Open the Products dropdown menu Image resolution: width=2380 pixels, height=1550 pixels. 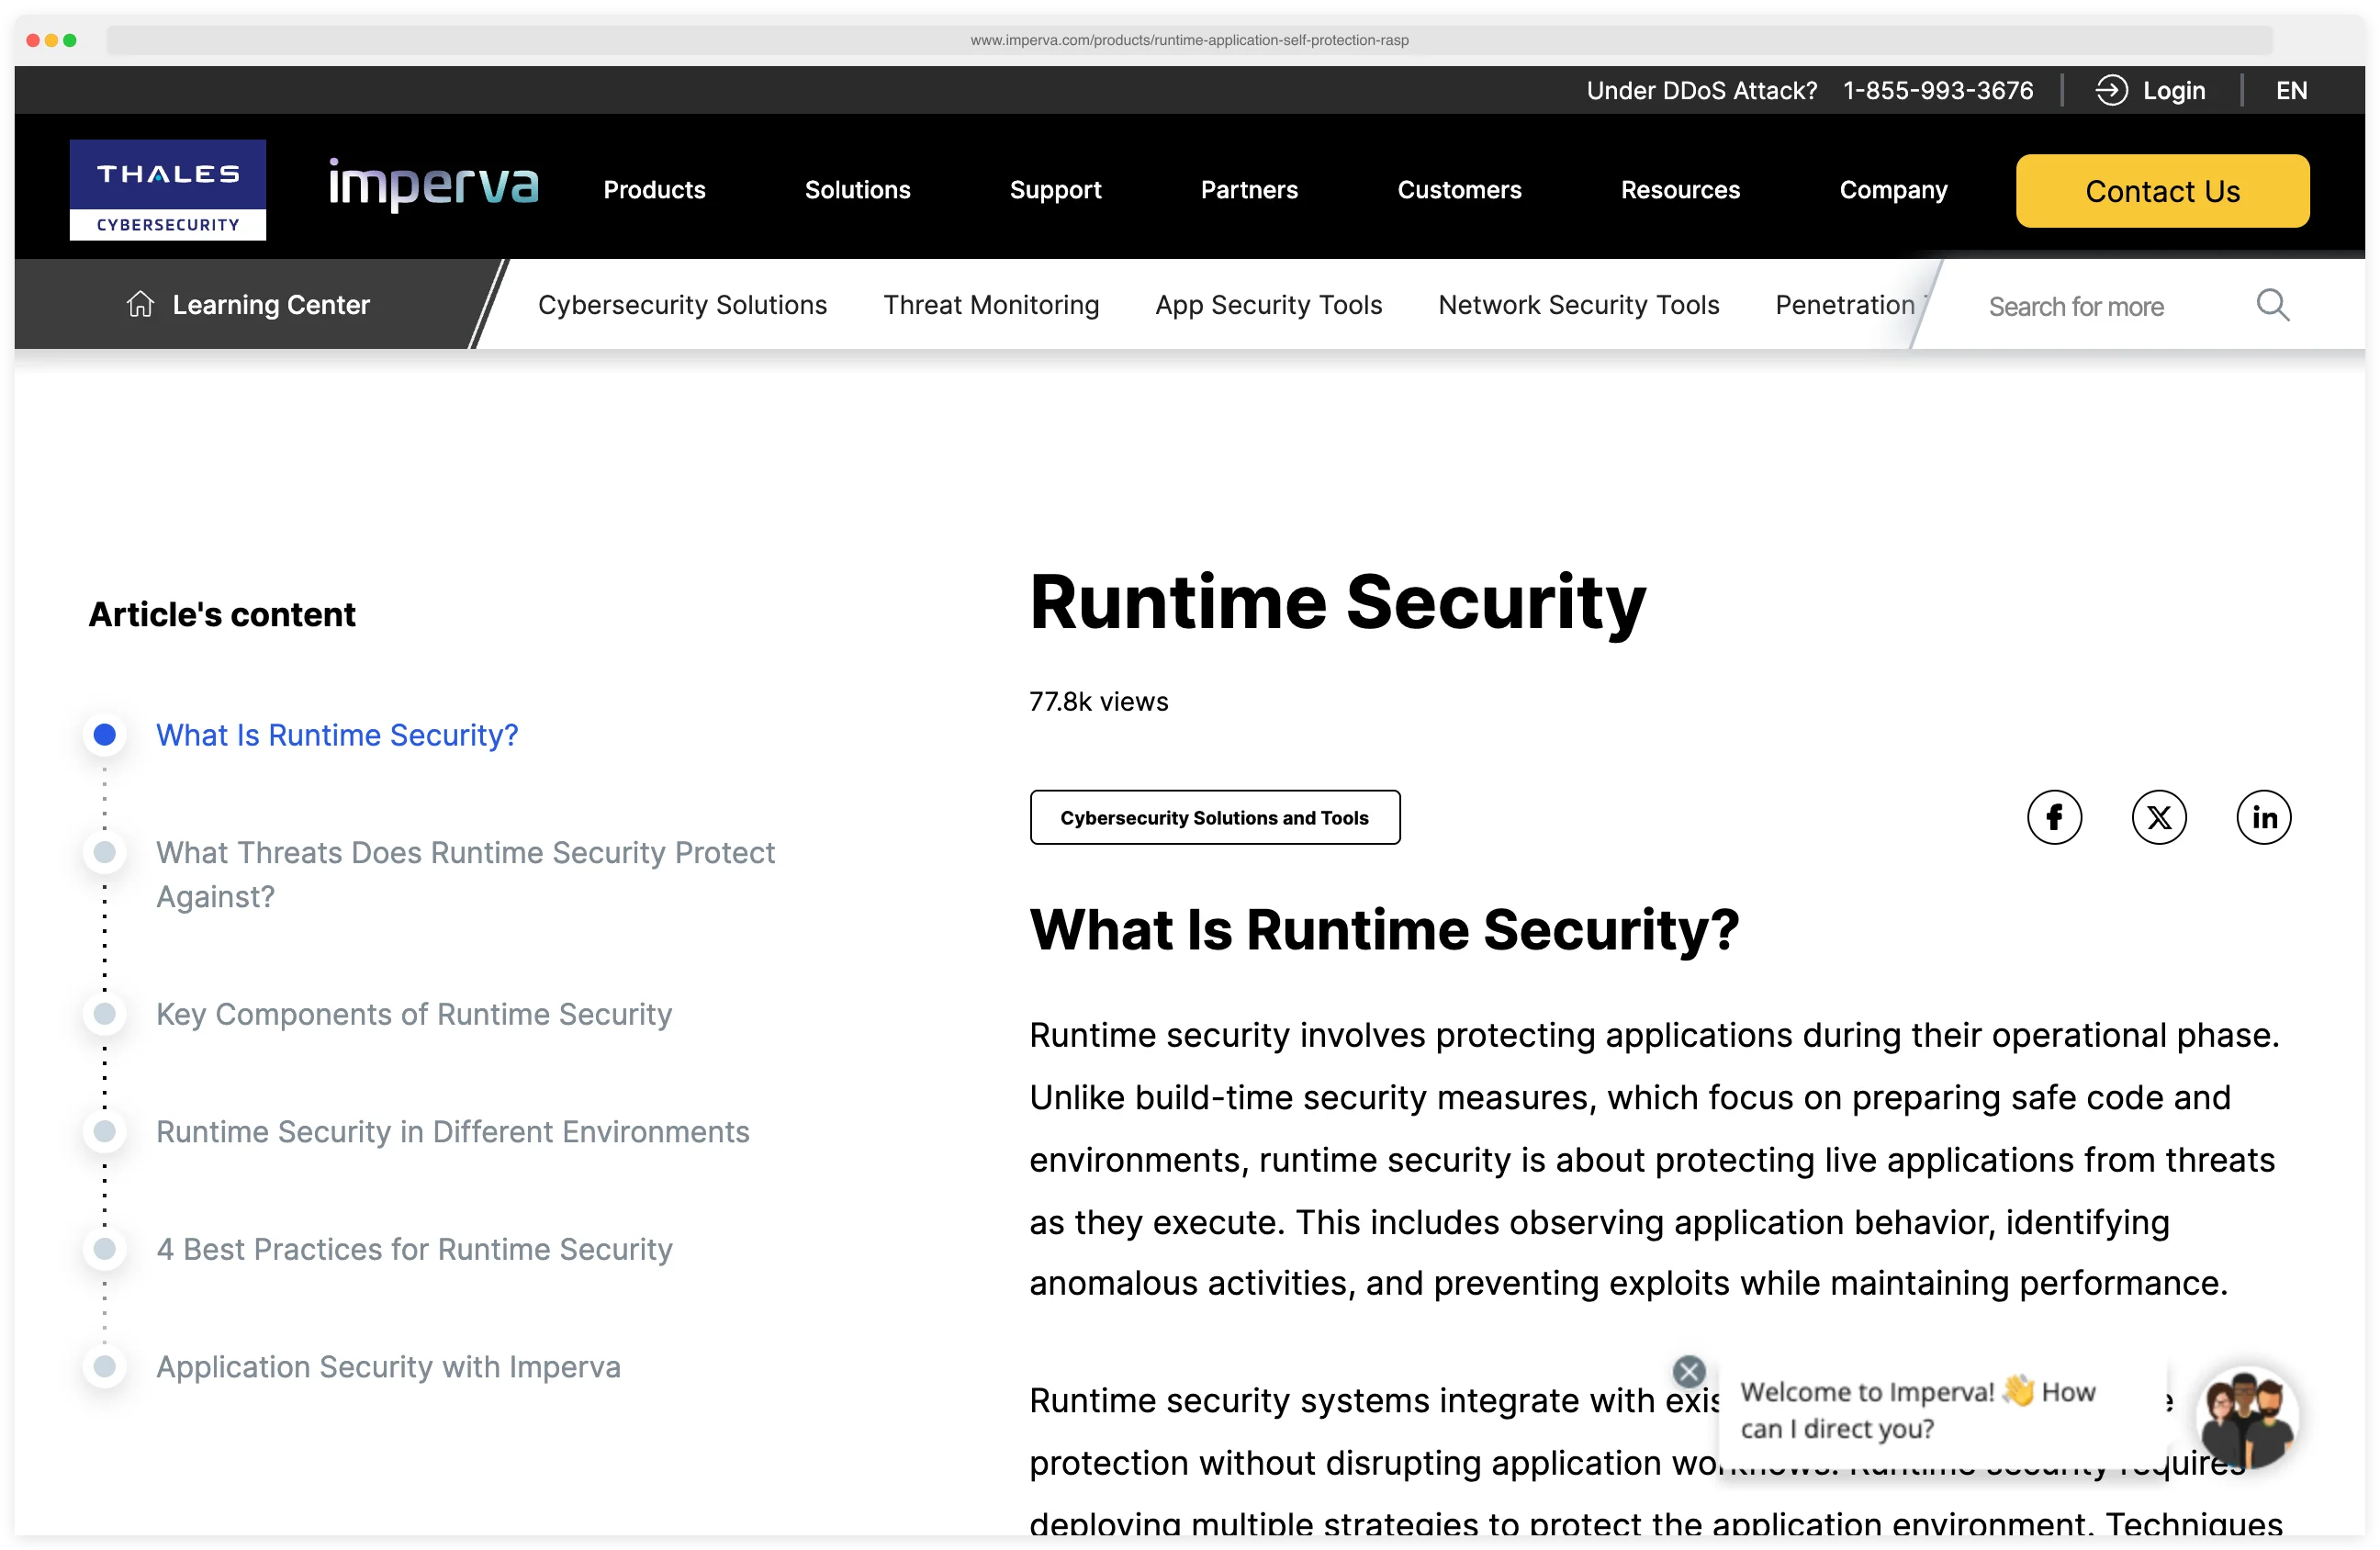pyautogui.click(x=654, y=189)
